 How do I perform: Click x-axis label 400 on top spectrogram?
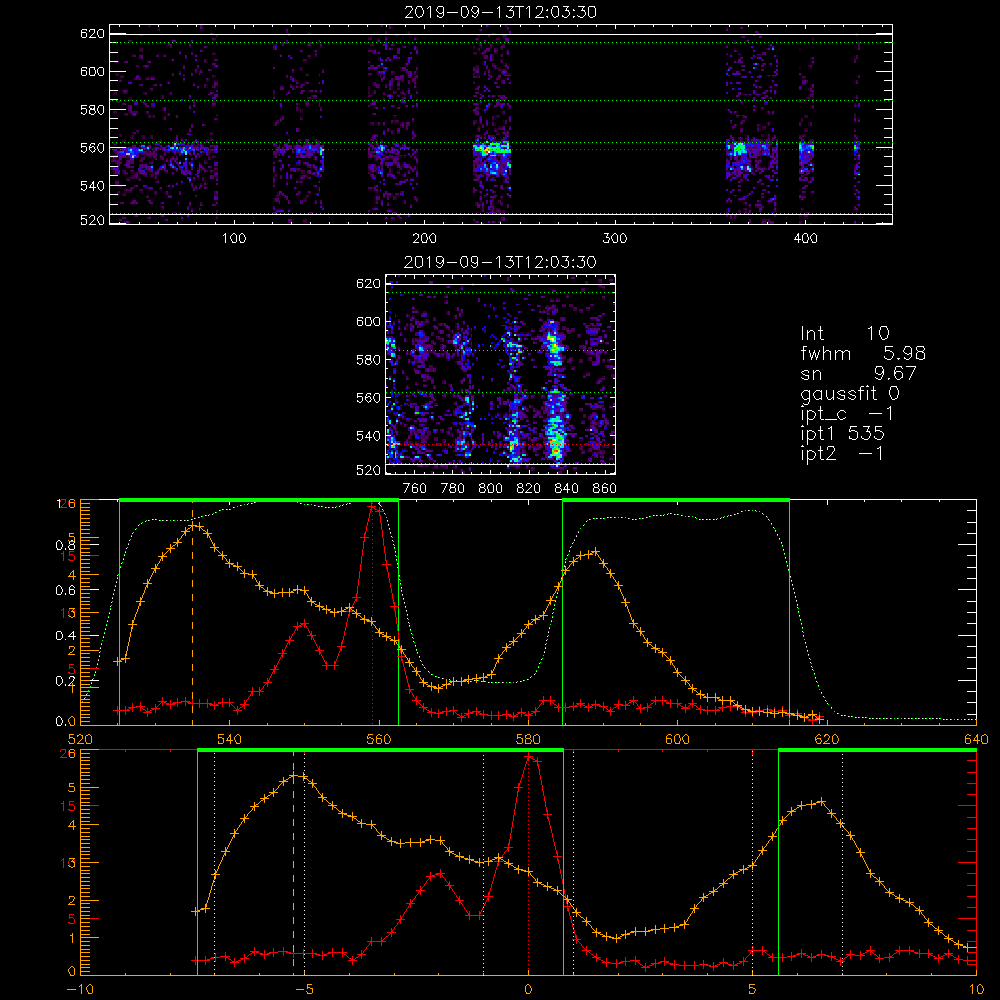tap(805, 239)
